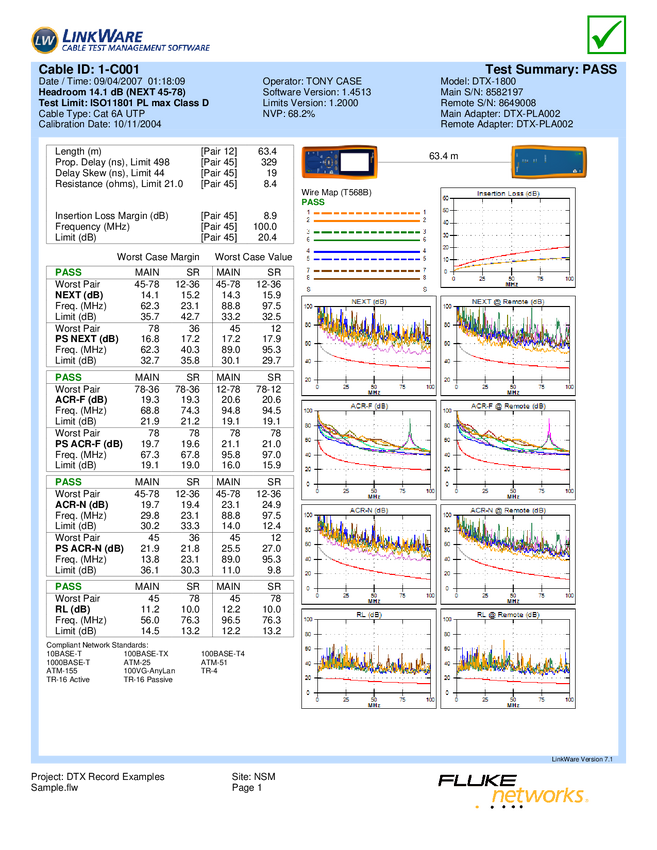The width and height of the screenshot is (657, 850).
Task: Click Main S/N: 8582197
Action: 481,92
